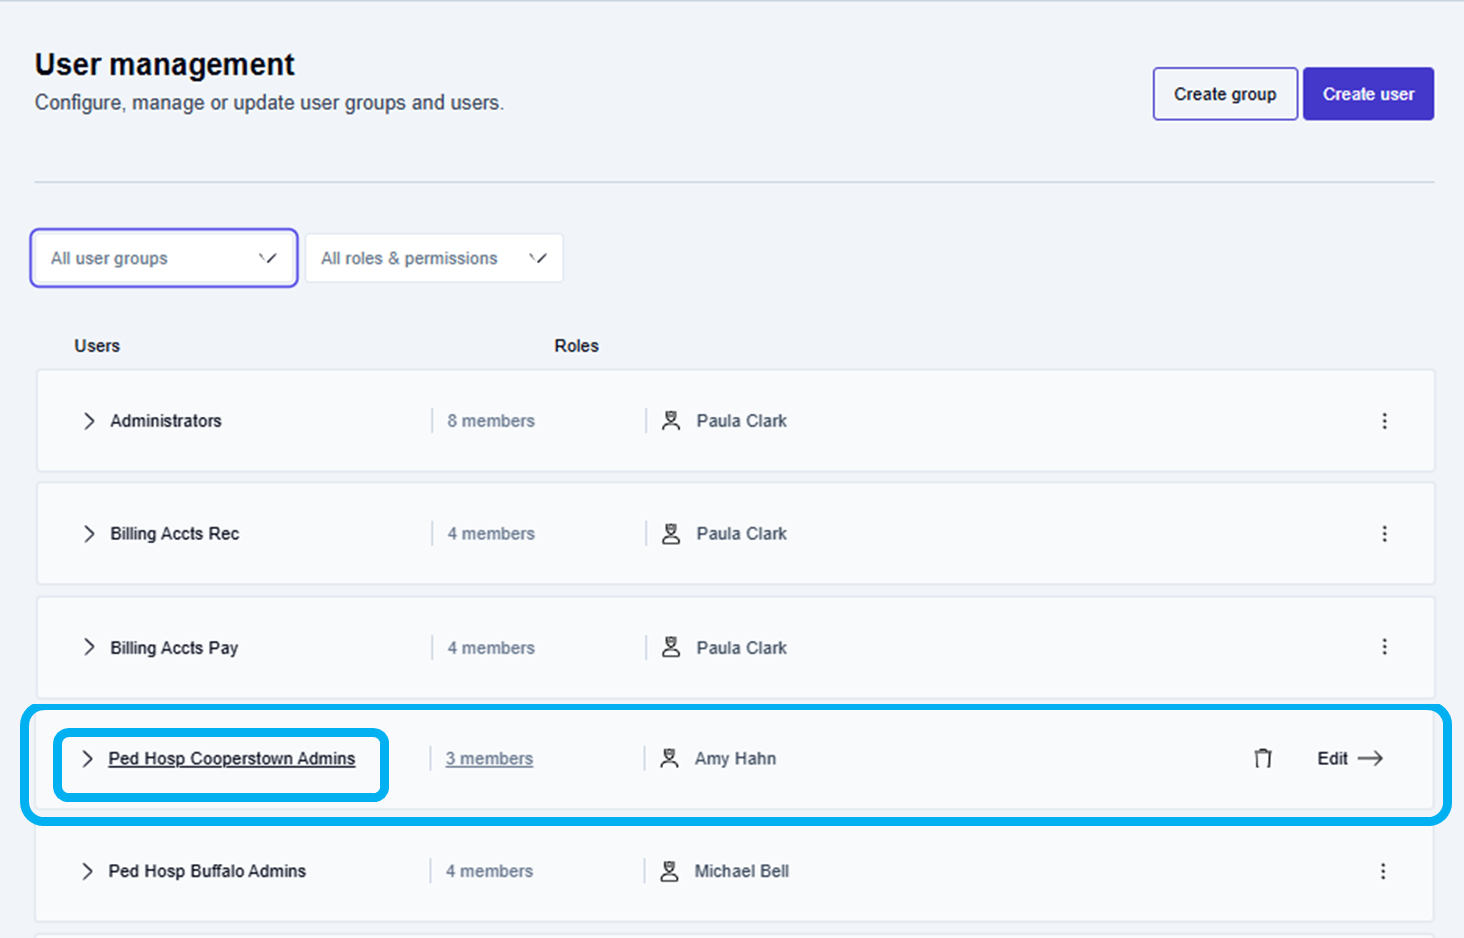Open the three-dot menu for Billing Accts Rec

click(1384, 534)
